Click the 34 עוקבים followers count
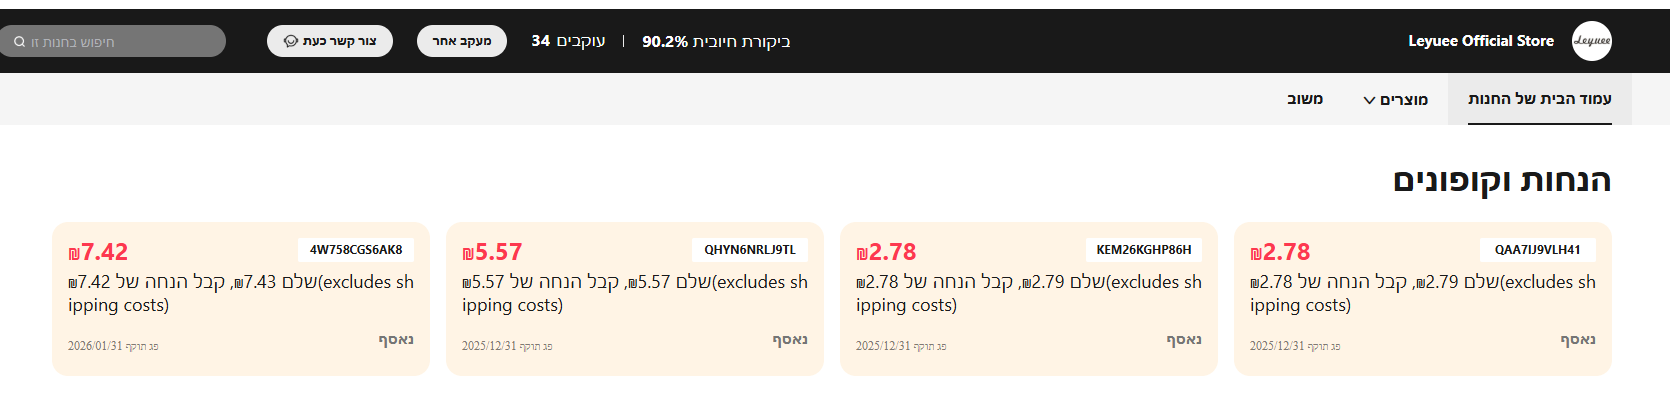The width and height of the screenshot is (1670, 408). [x=568, y=41]
